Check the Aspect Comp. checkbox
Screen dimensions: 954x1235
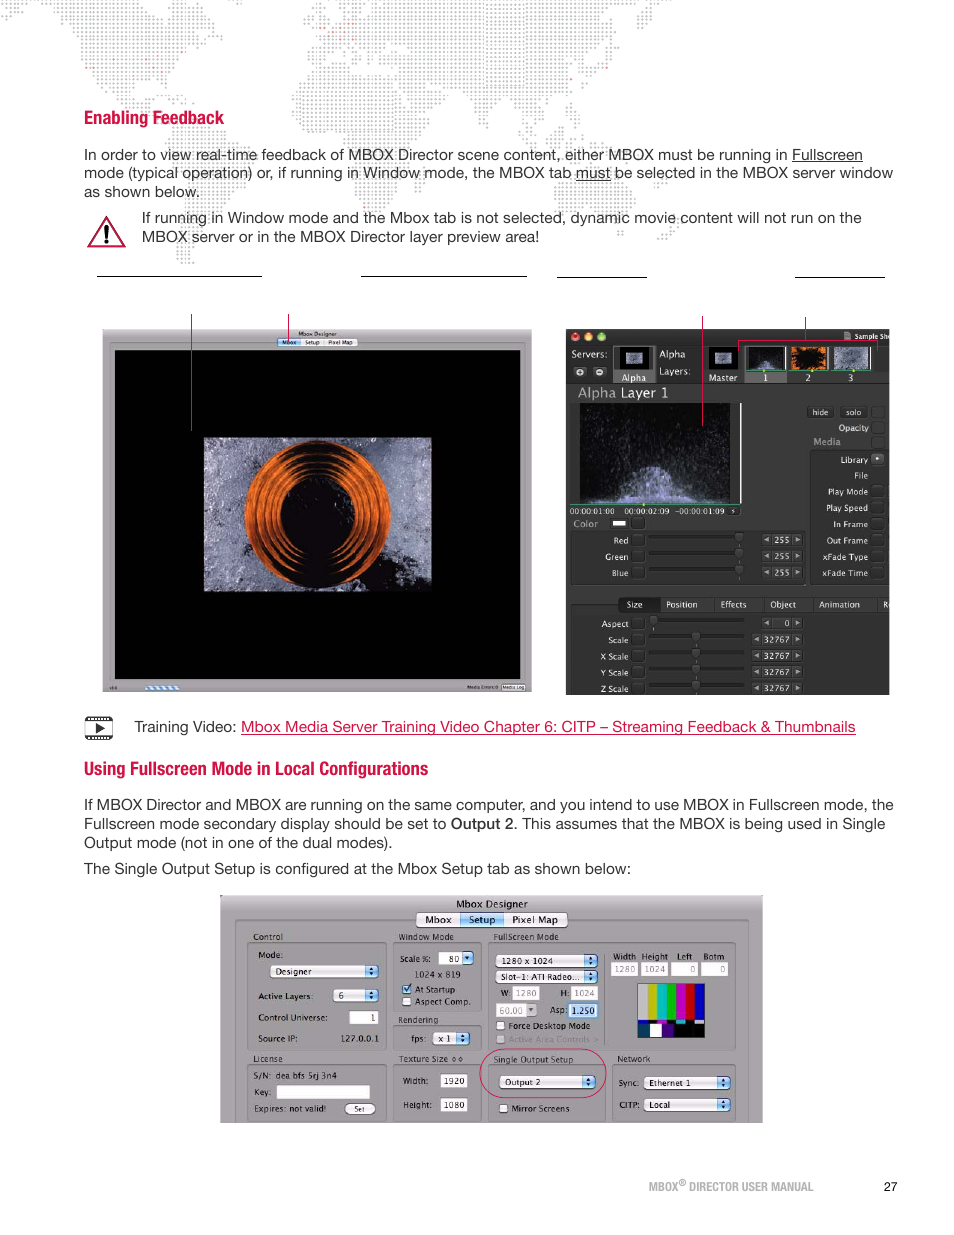pyautogui.click(x=407, y=1001)
